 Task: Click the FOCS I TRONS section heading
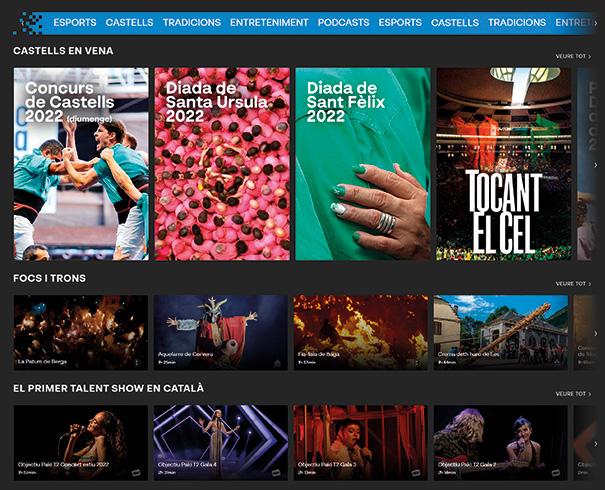tap(49, 278)
